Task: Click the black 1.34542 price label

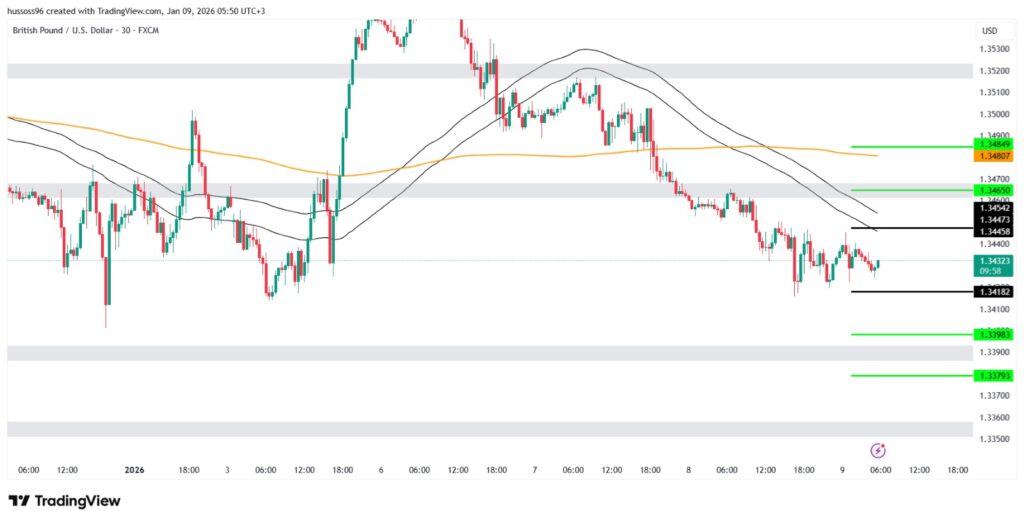Action: (994, 207)
